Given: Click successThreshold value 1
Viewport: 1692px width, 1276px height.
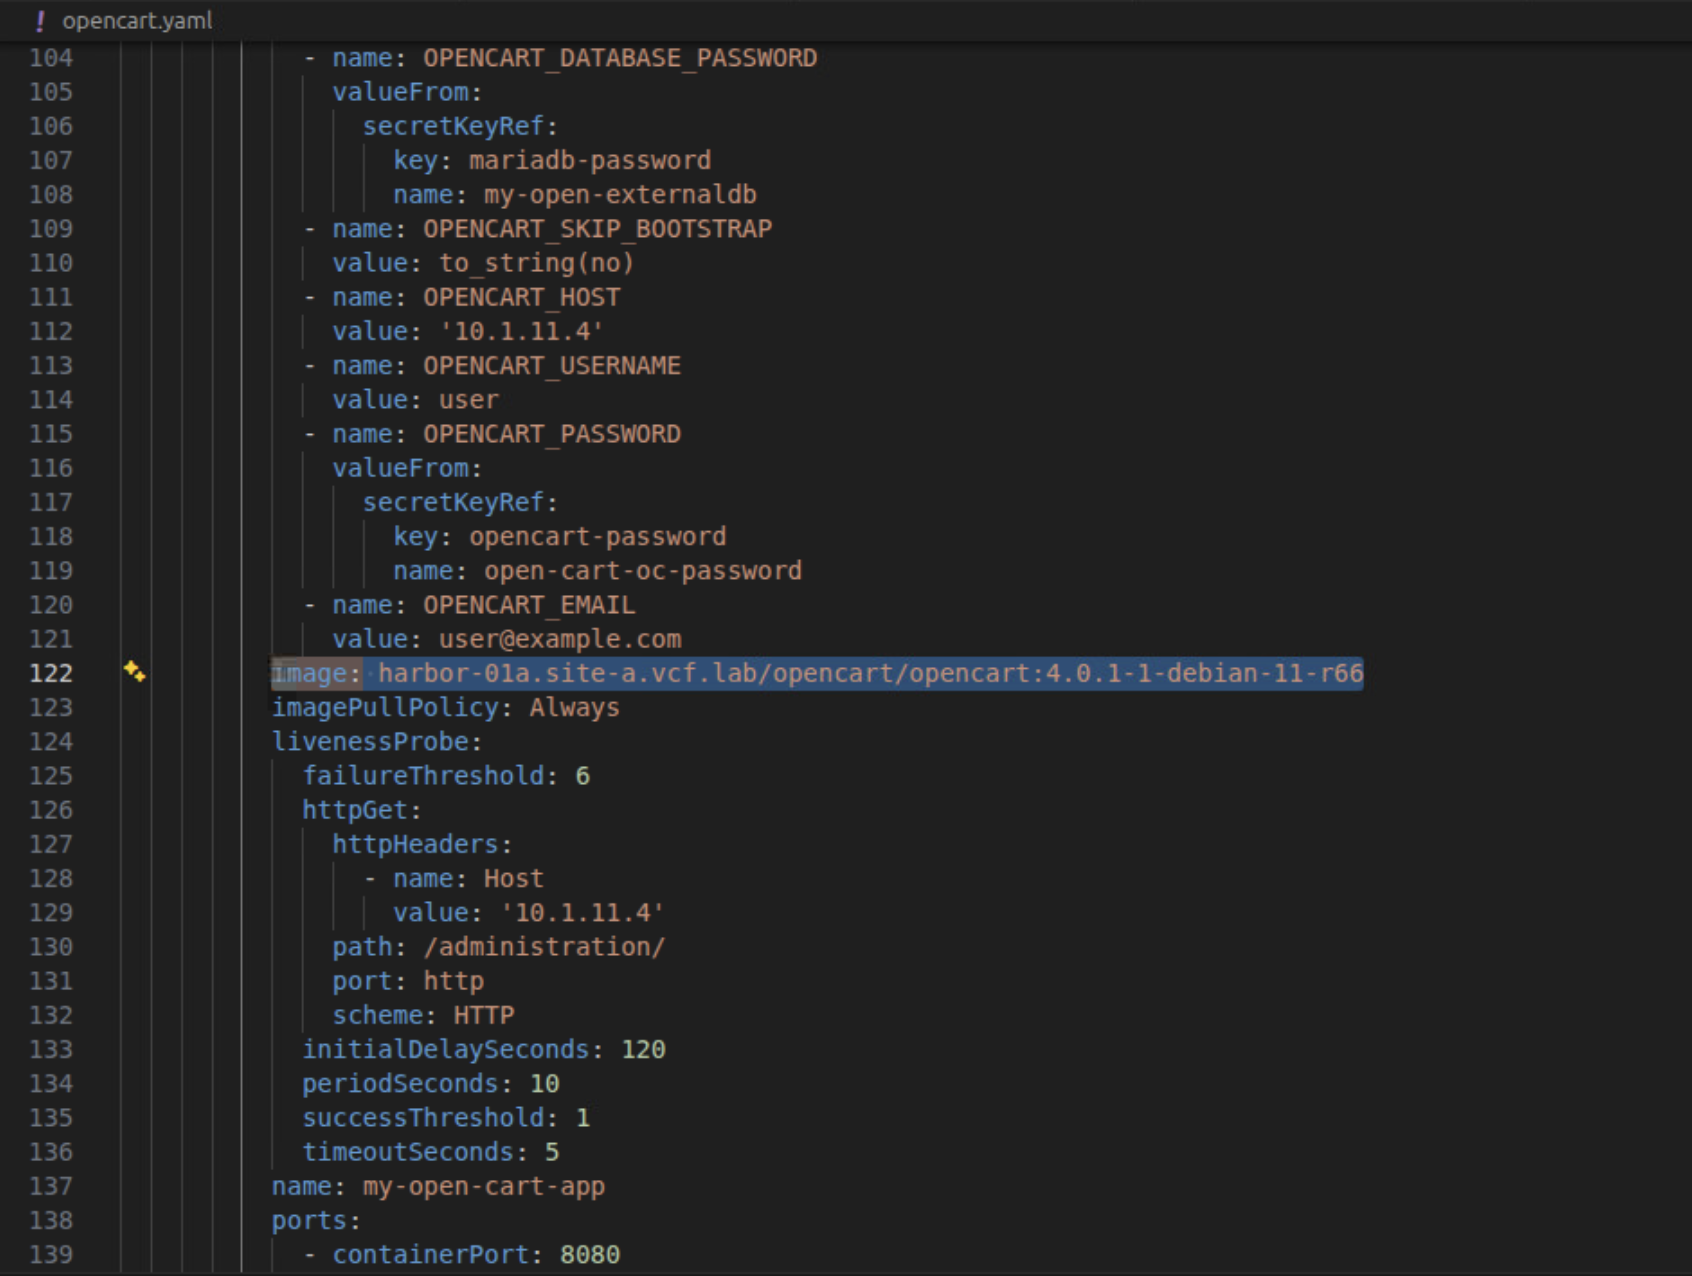Looking at the screenshot, I should 582,1117.
